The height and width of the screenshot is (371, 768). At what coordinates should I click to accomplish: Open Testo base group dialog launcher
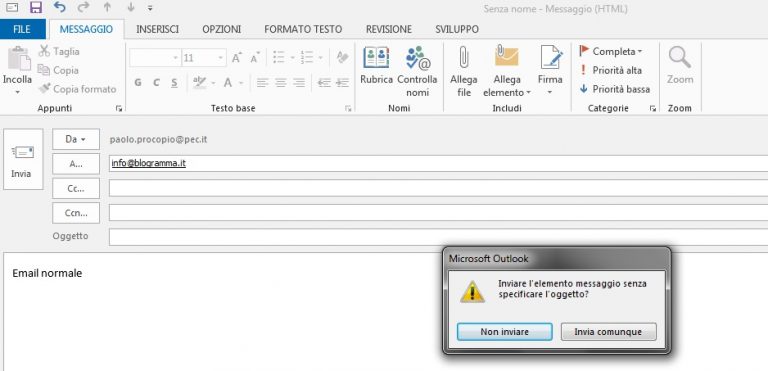pos(348,108)
